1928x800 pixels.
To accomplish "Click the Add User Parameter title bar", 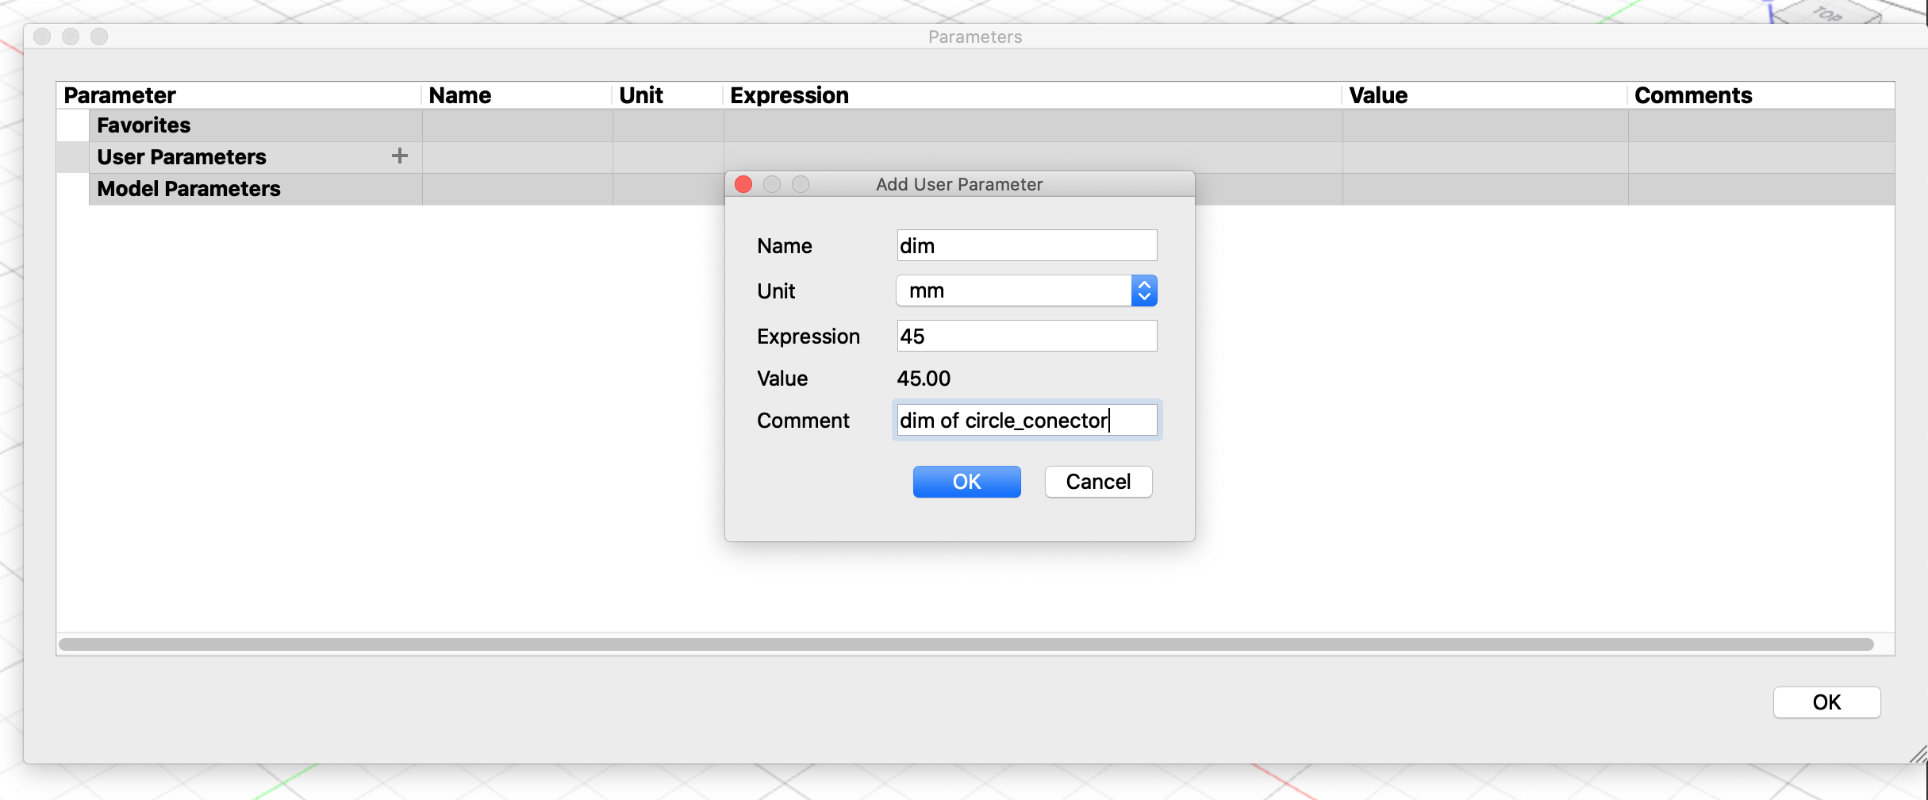I will click(960, 184).
